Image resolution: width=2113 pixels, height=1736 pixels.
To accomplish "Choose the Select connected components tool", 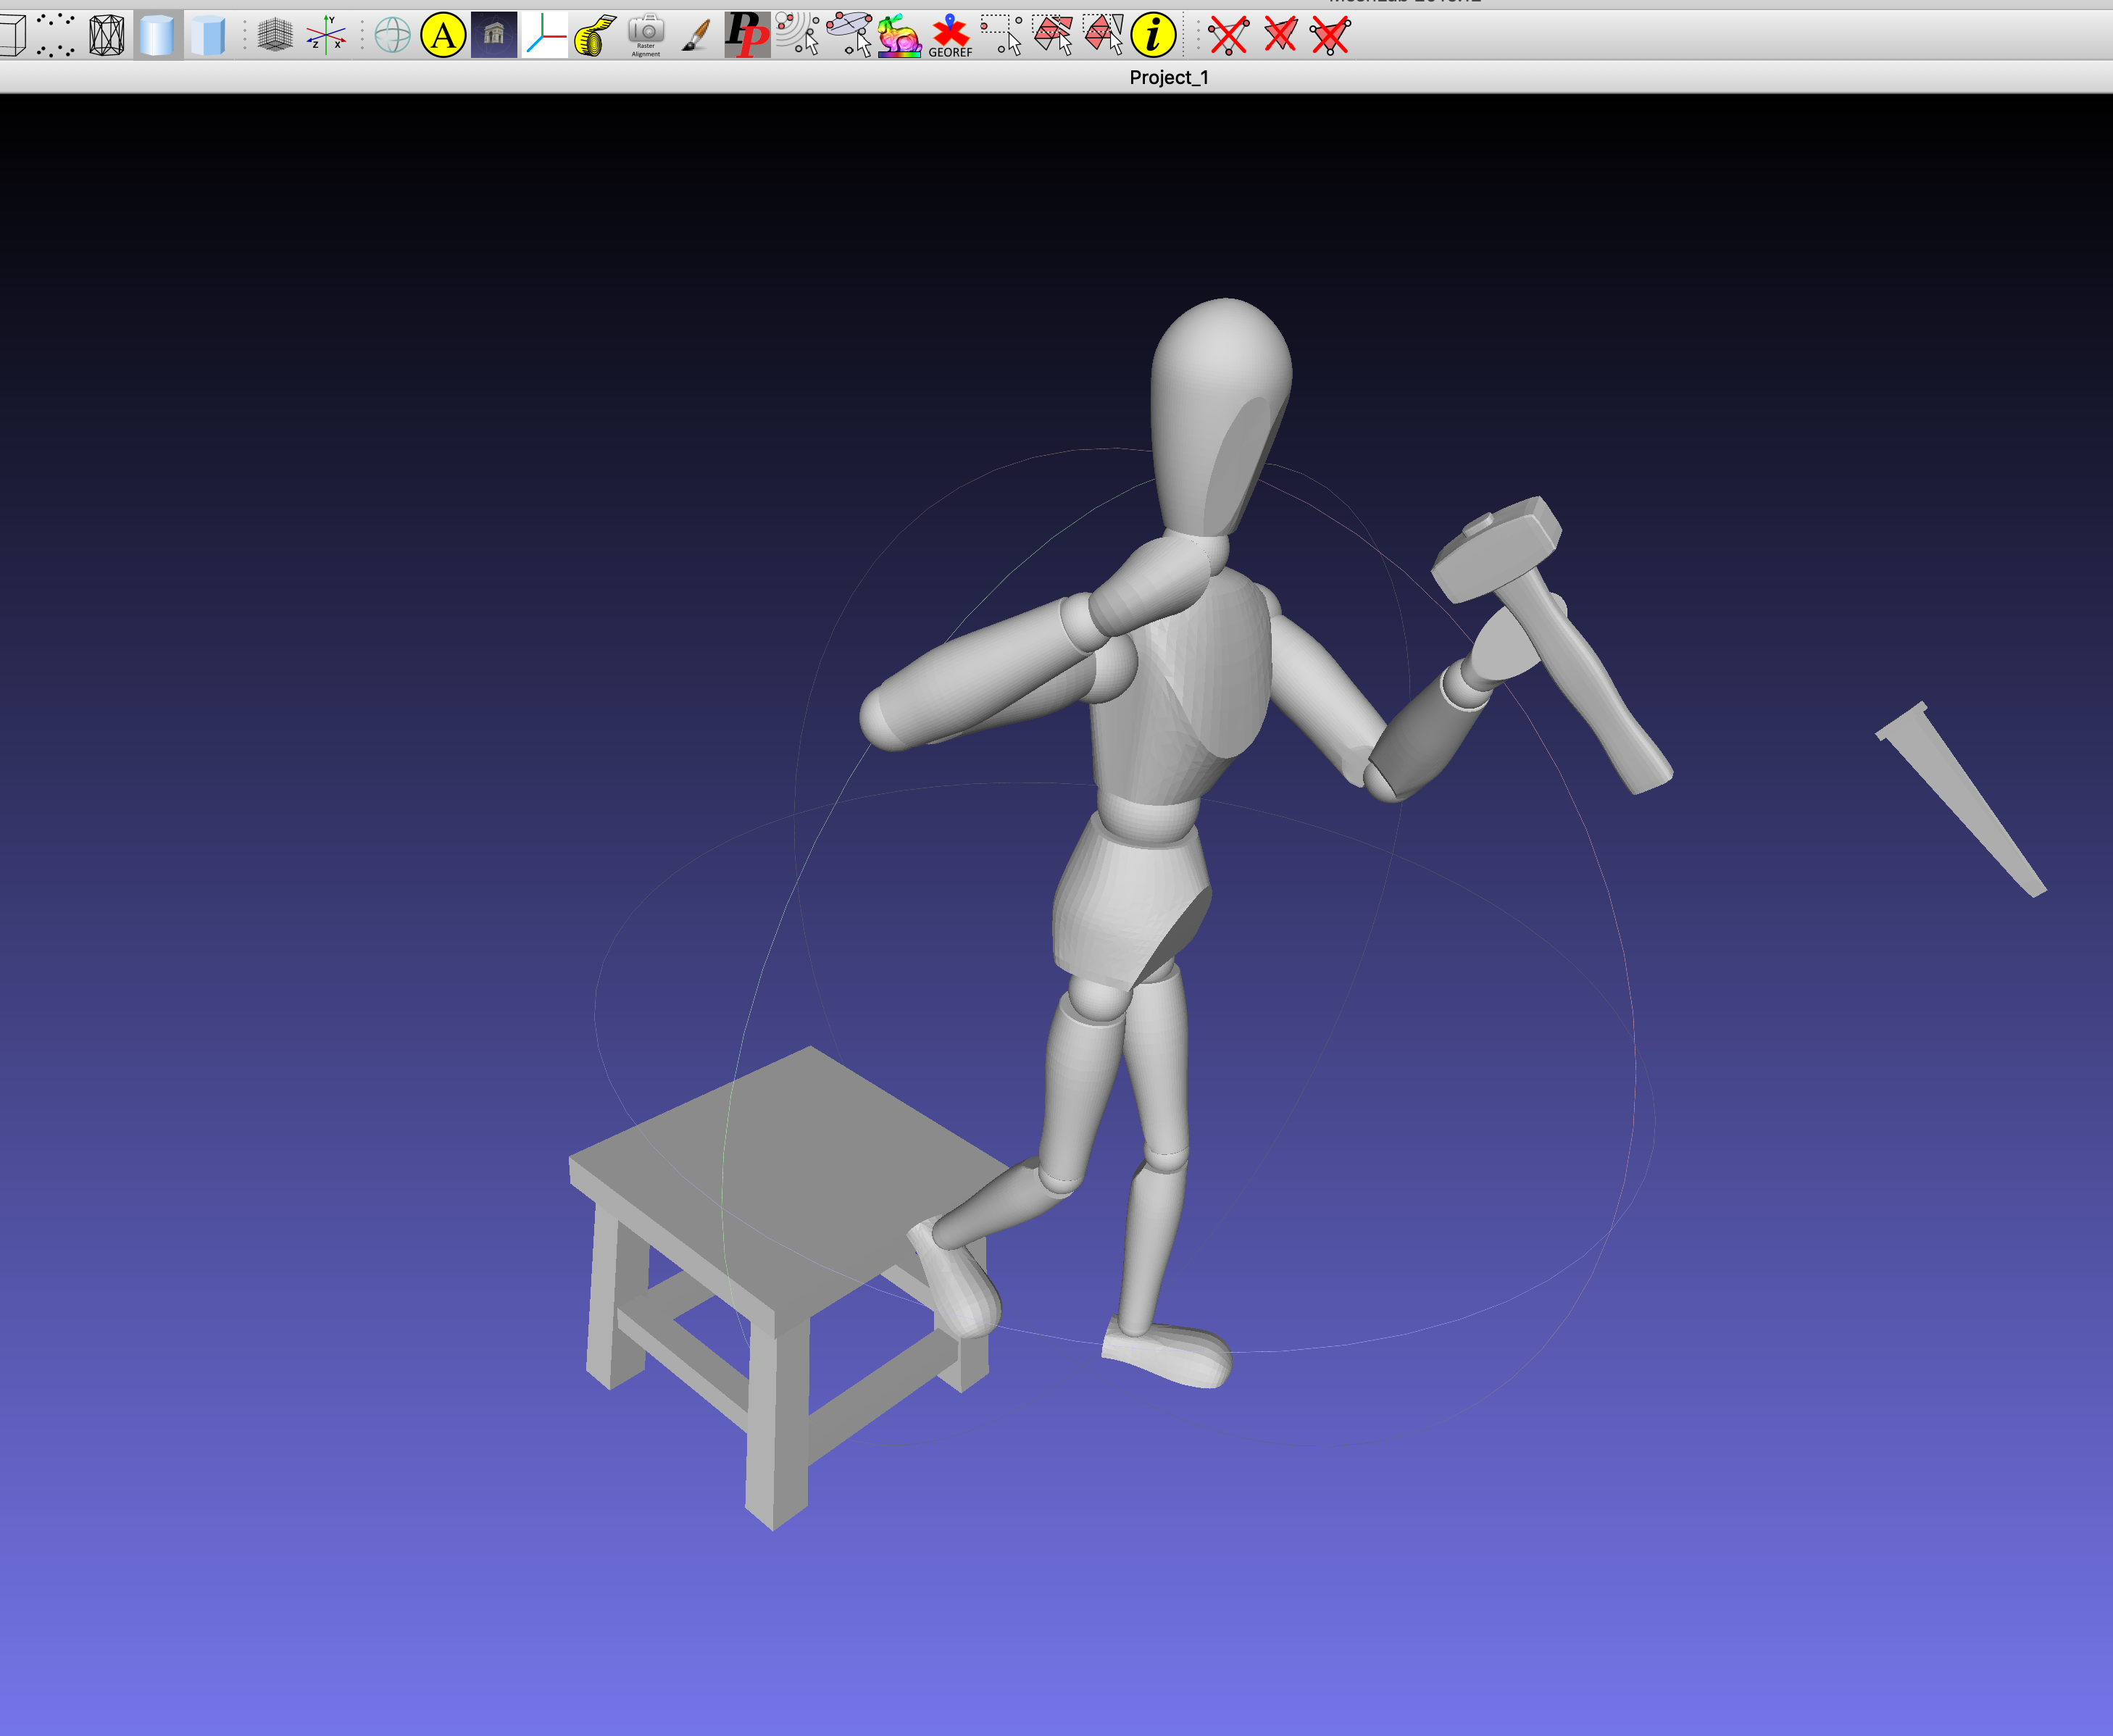I will tap(1103, 35).
